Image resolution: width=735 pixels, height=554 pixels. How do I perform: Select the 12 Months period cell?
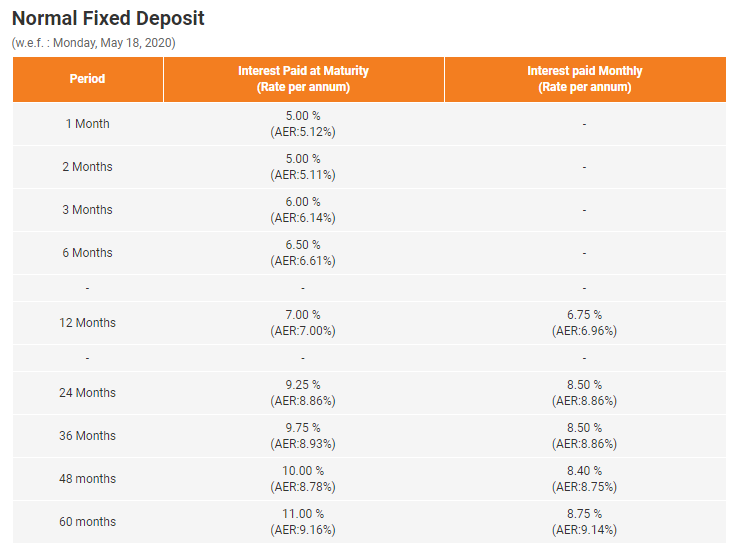[x=88, y=323]
